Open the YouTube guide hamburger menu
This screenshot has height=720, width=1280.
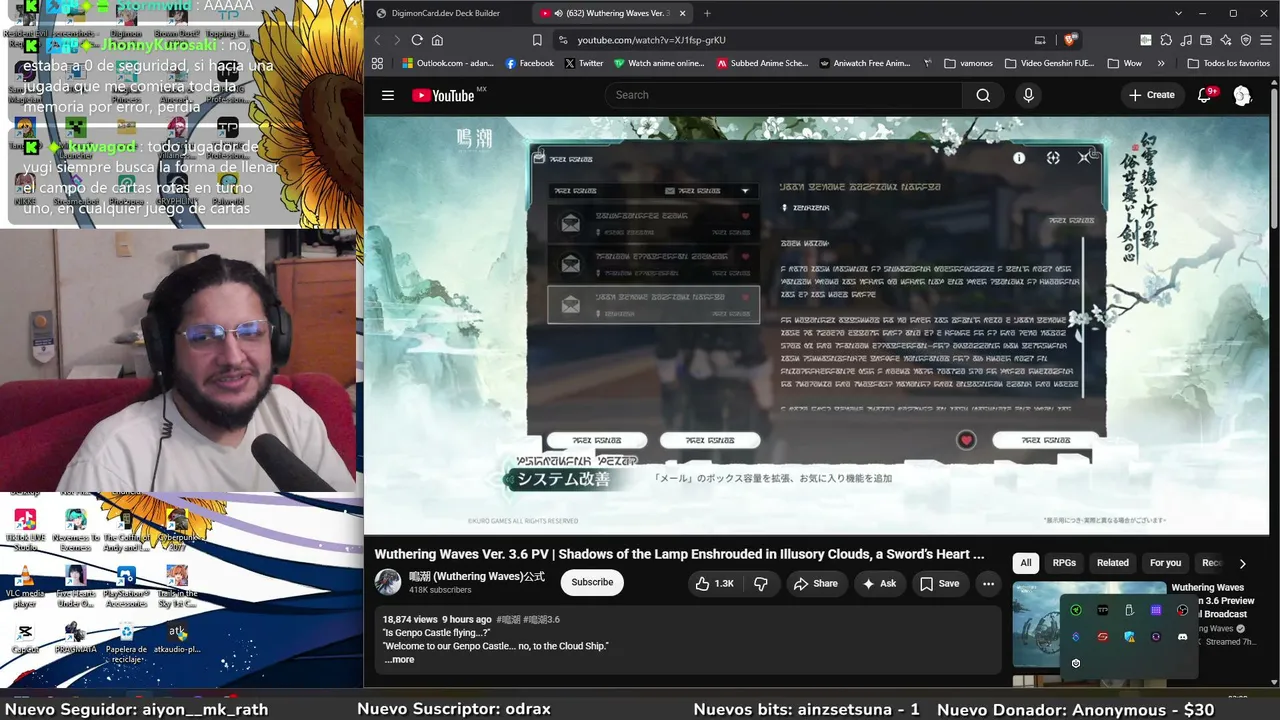click(x=388, y=95)
